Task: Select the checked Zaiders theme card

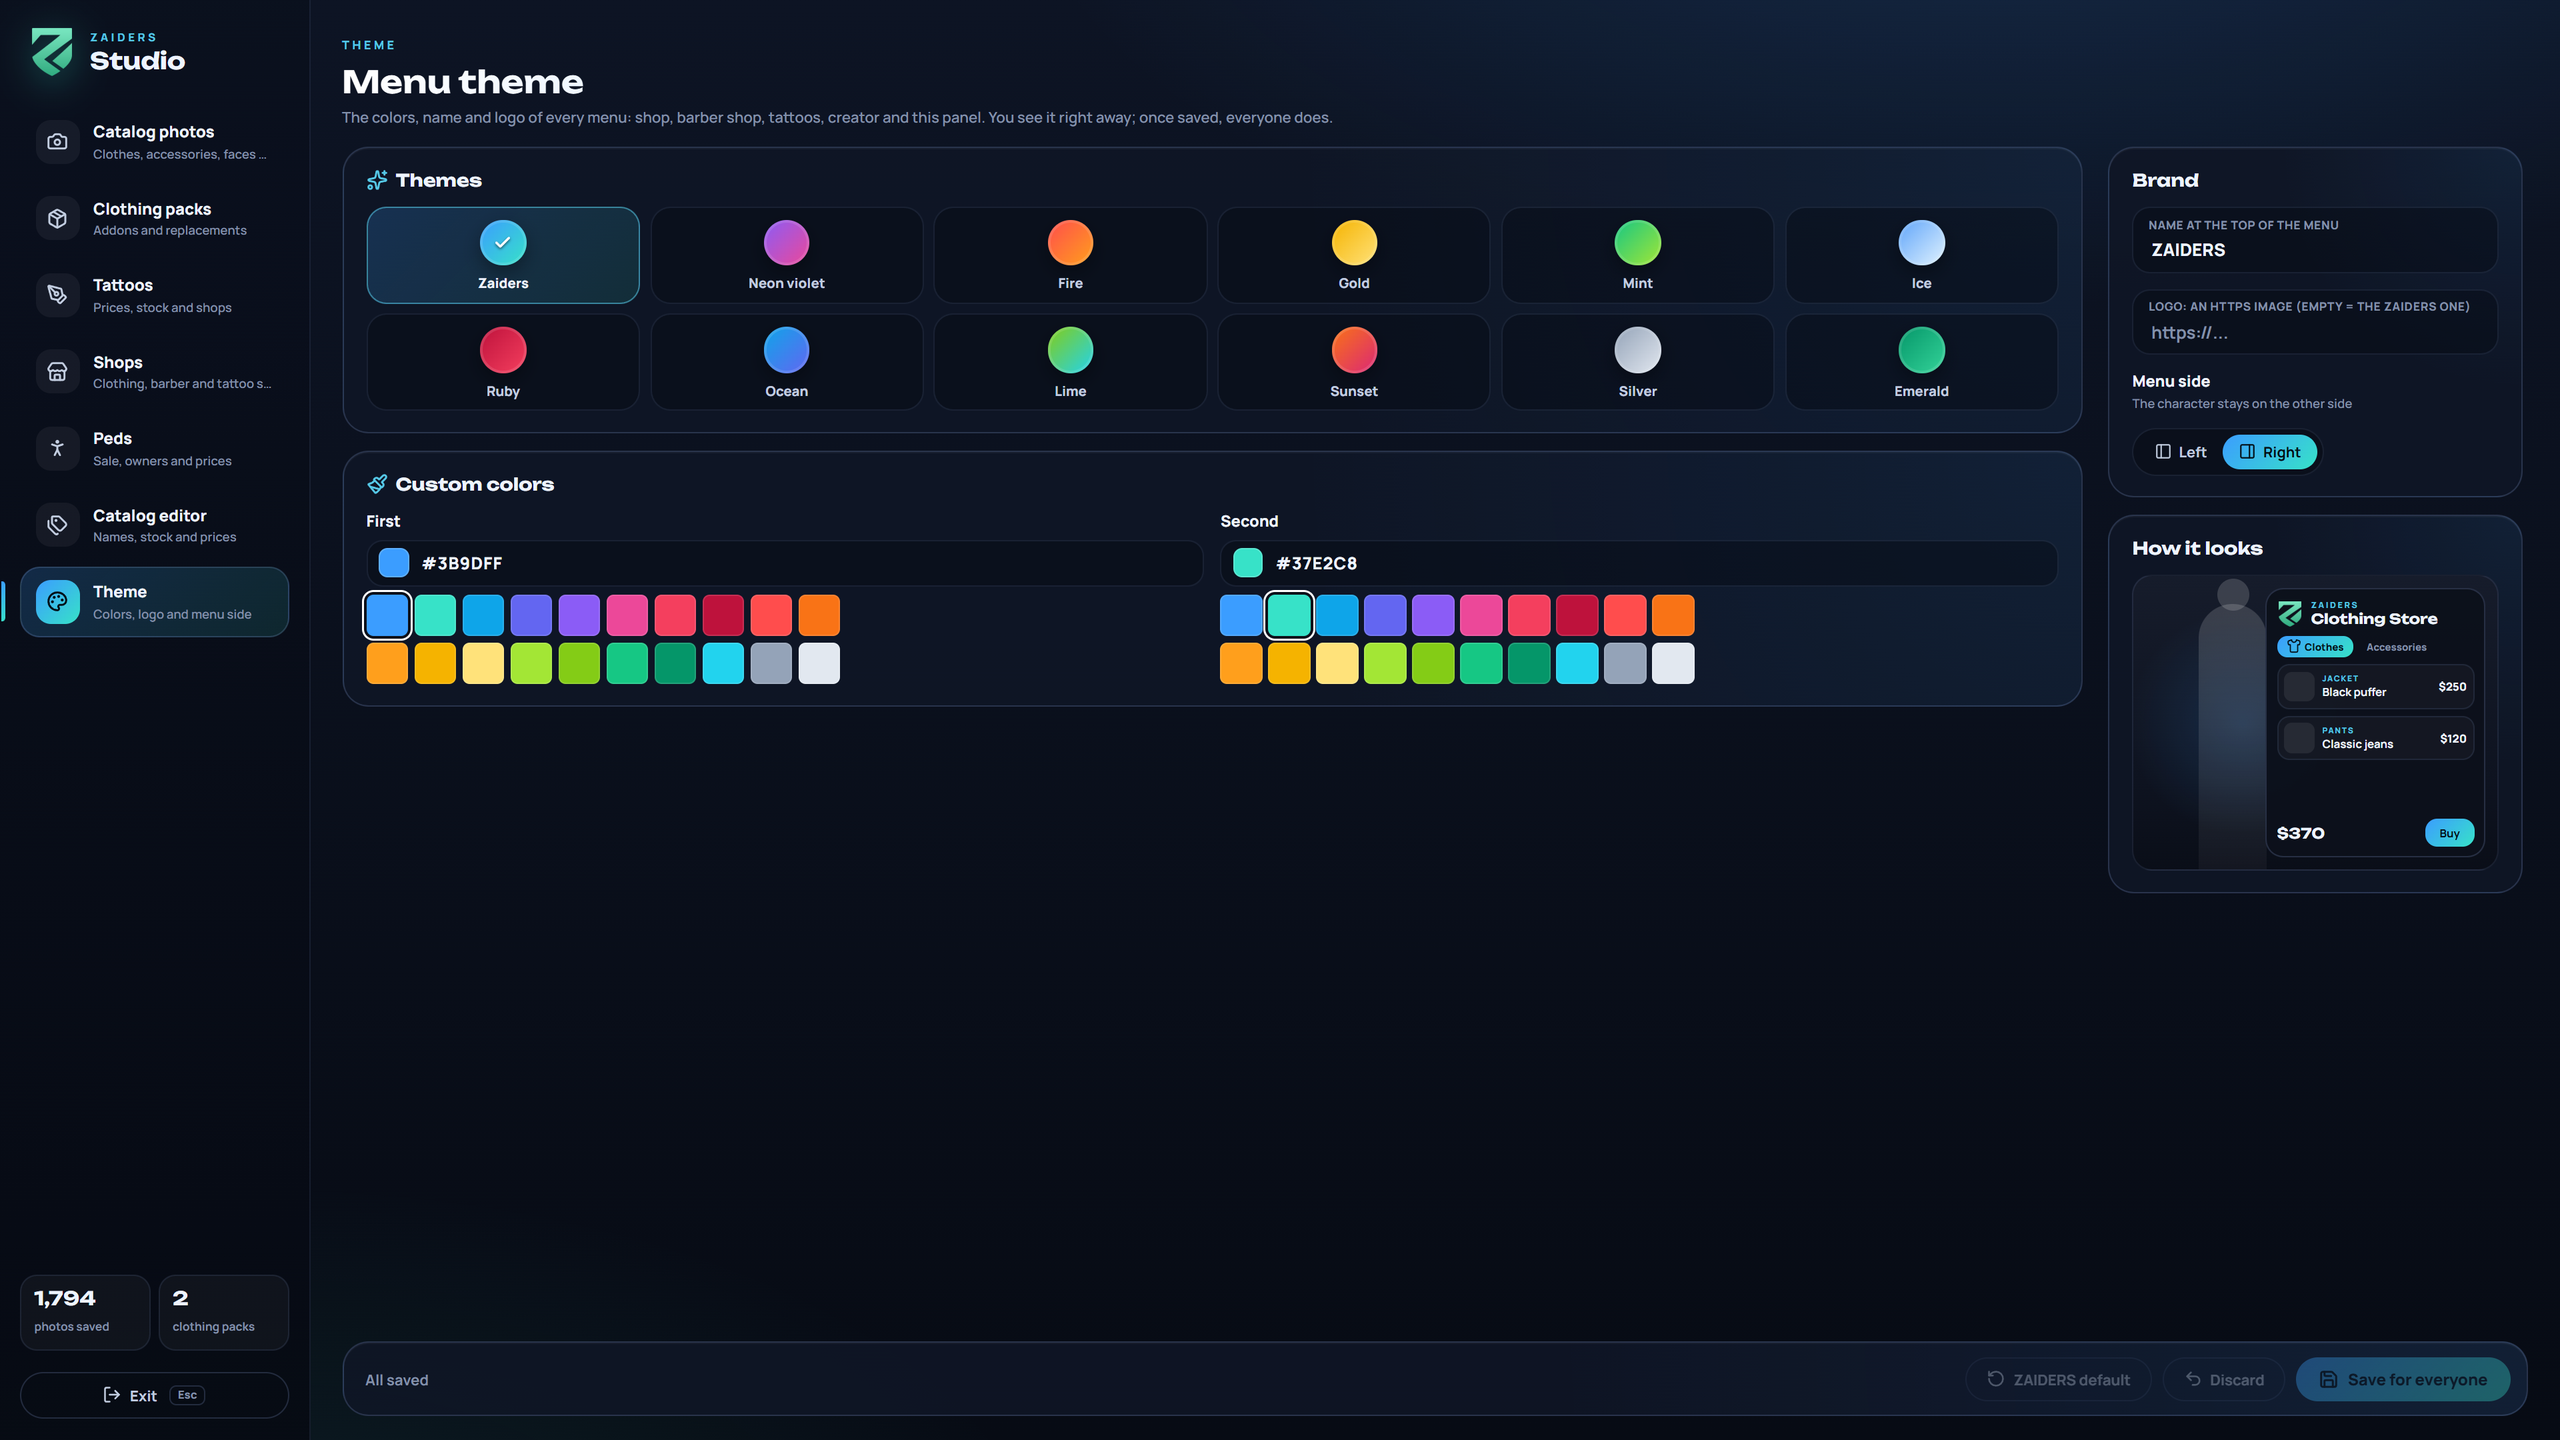Action: tap(503, 255)
